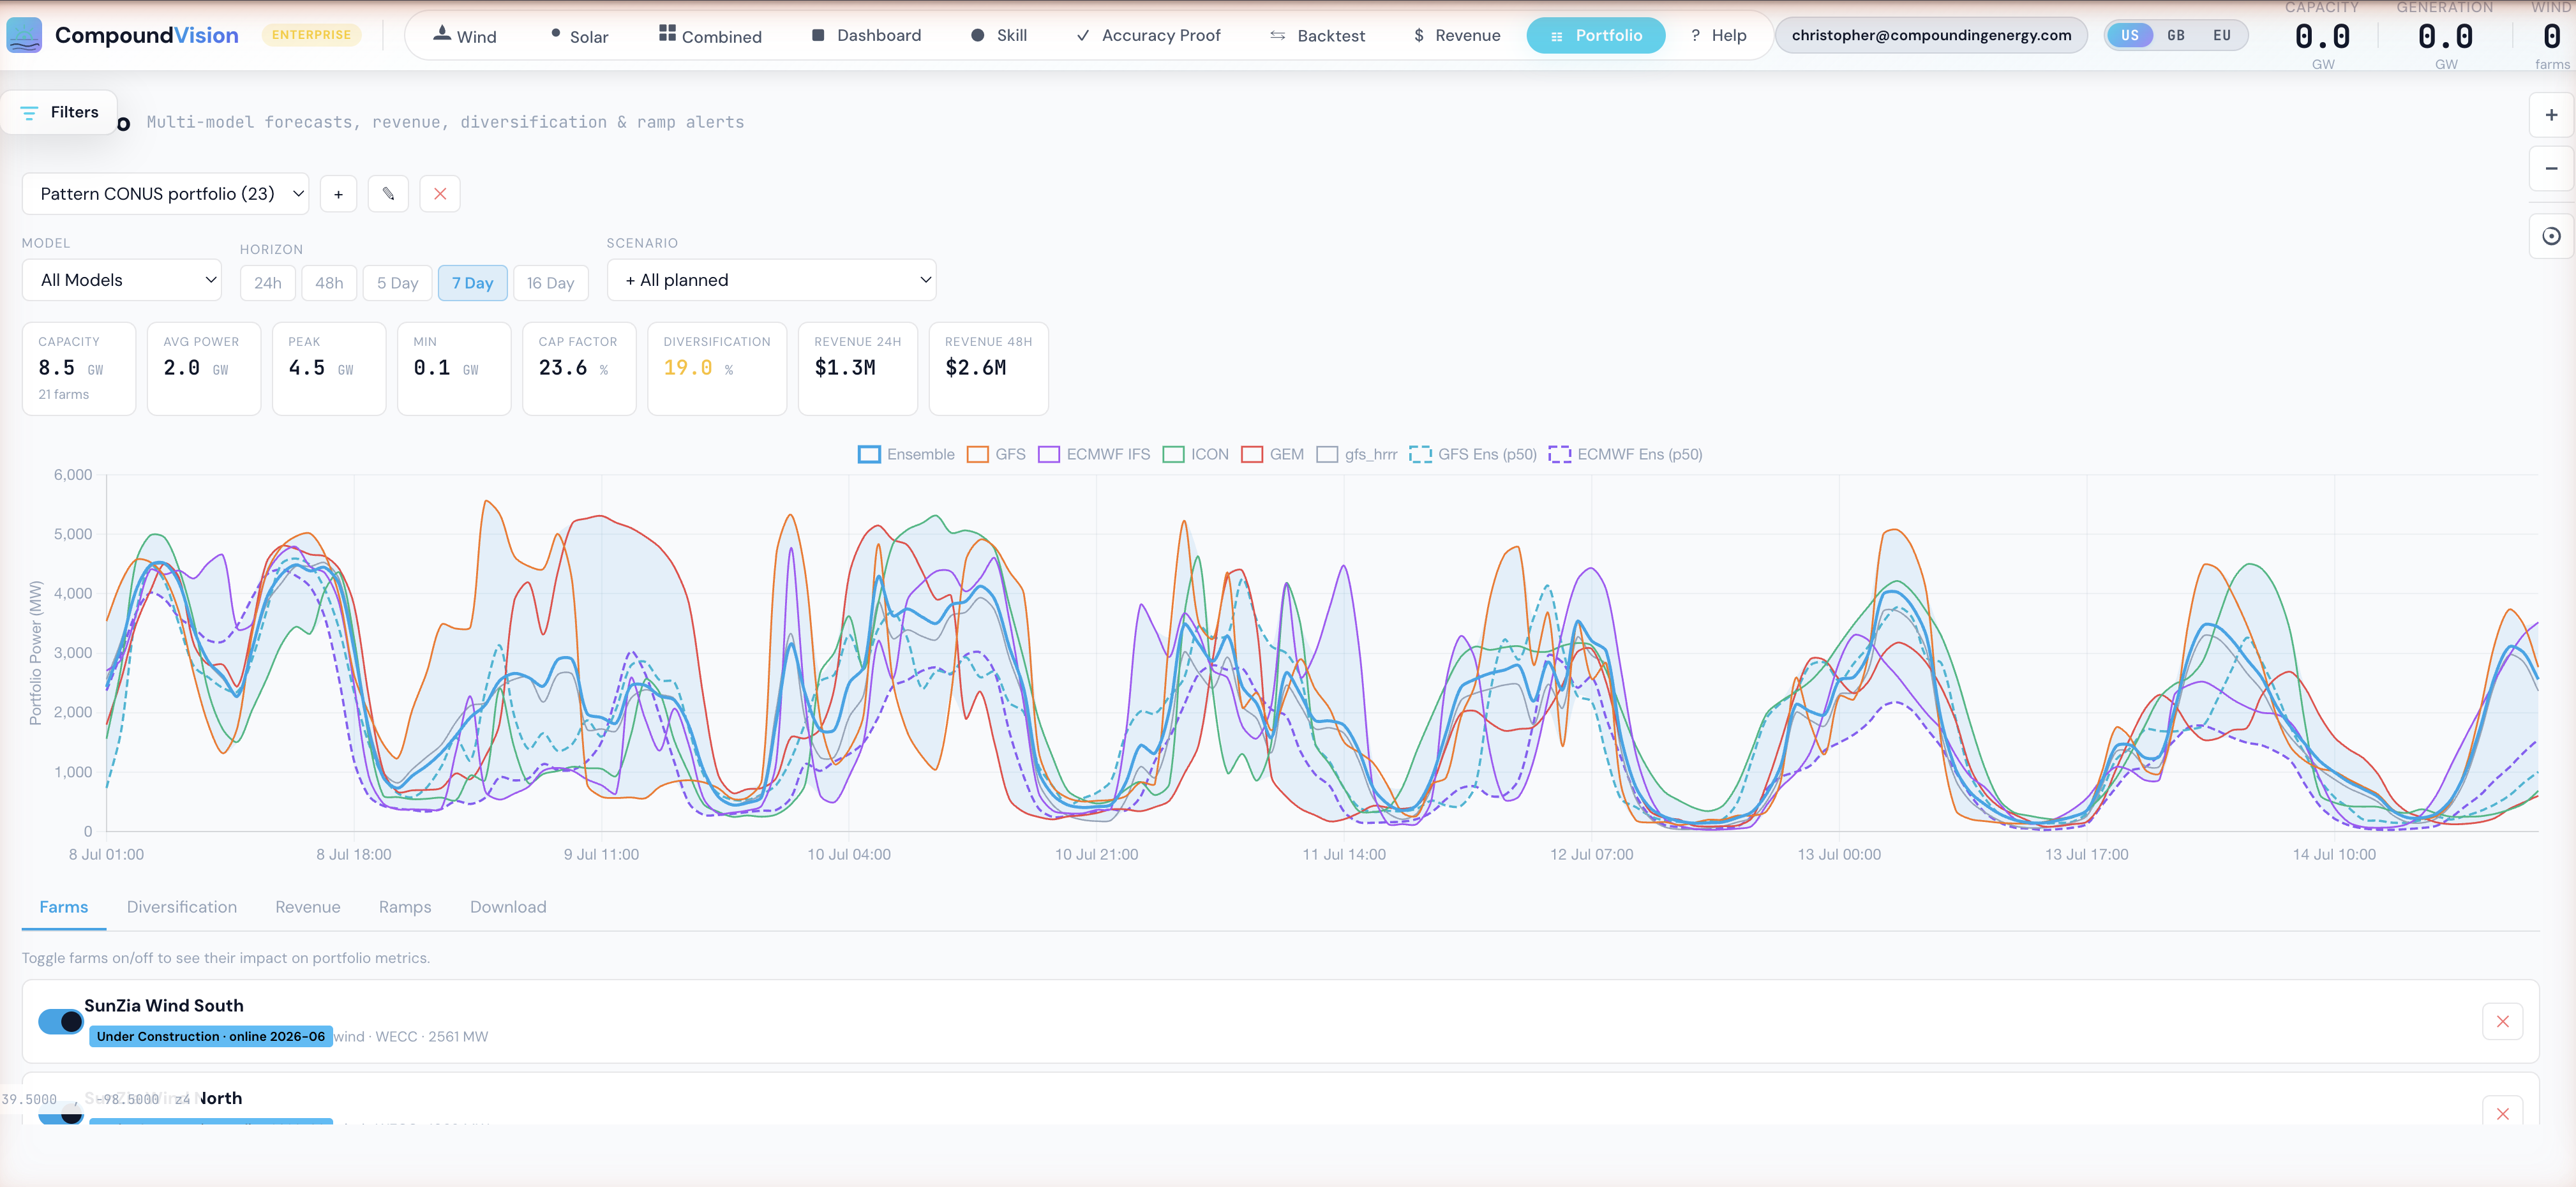Viewport: 2576px width, 1187px height.
Task: Click the ENTERPRISE badge
Action: click(x=311, y=35)
